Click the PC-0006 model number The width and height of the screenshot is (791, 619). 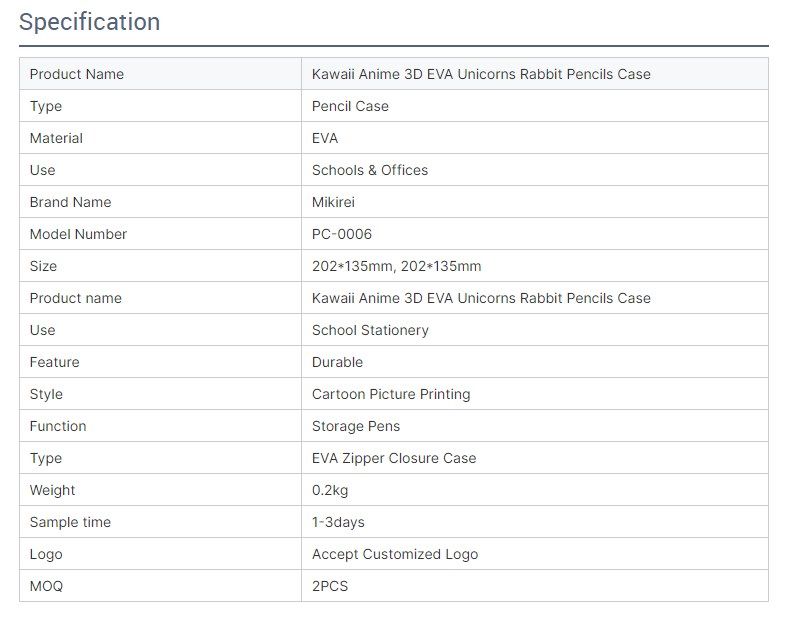(x=342, y=234)
